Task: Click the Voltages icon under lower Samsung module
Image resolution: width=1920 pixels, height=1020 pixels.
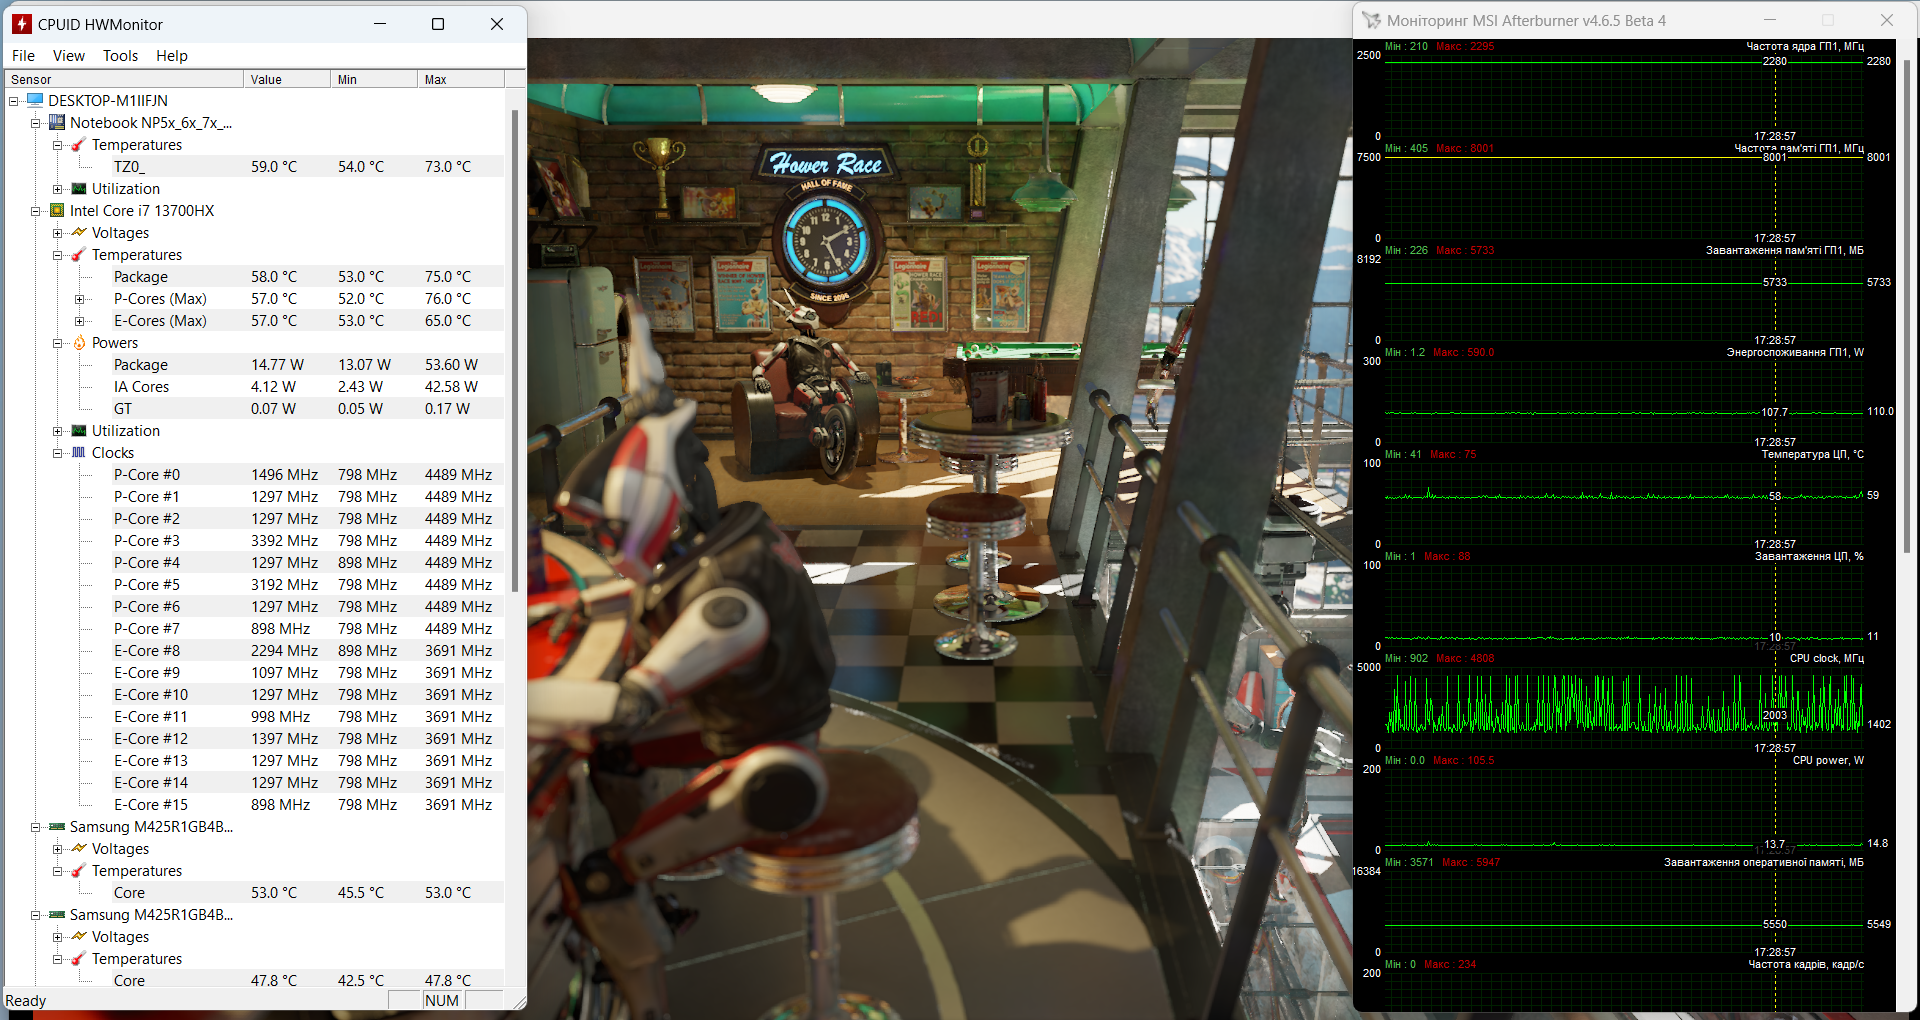Action: pyautogui.click(x=79, y=936)
